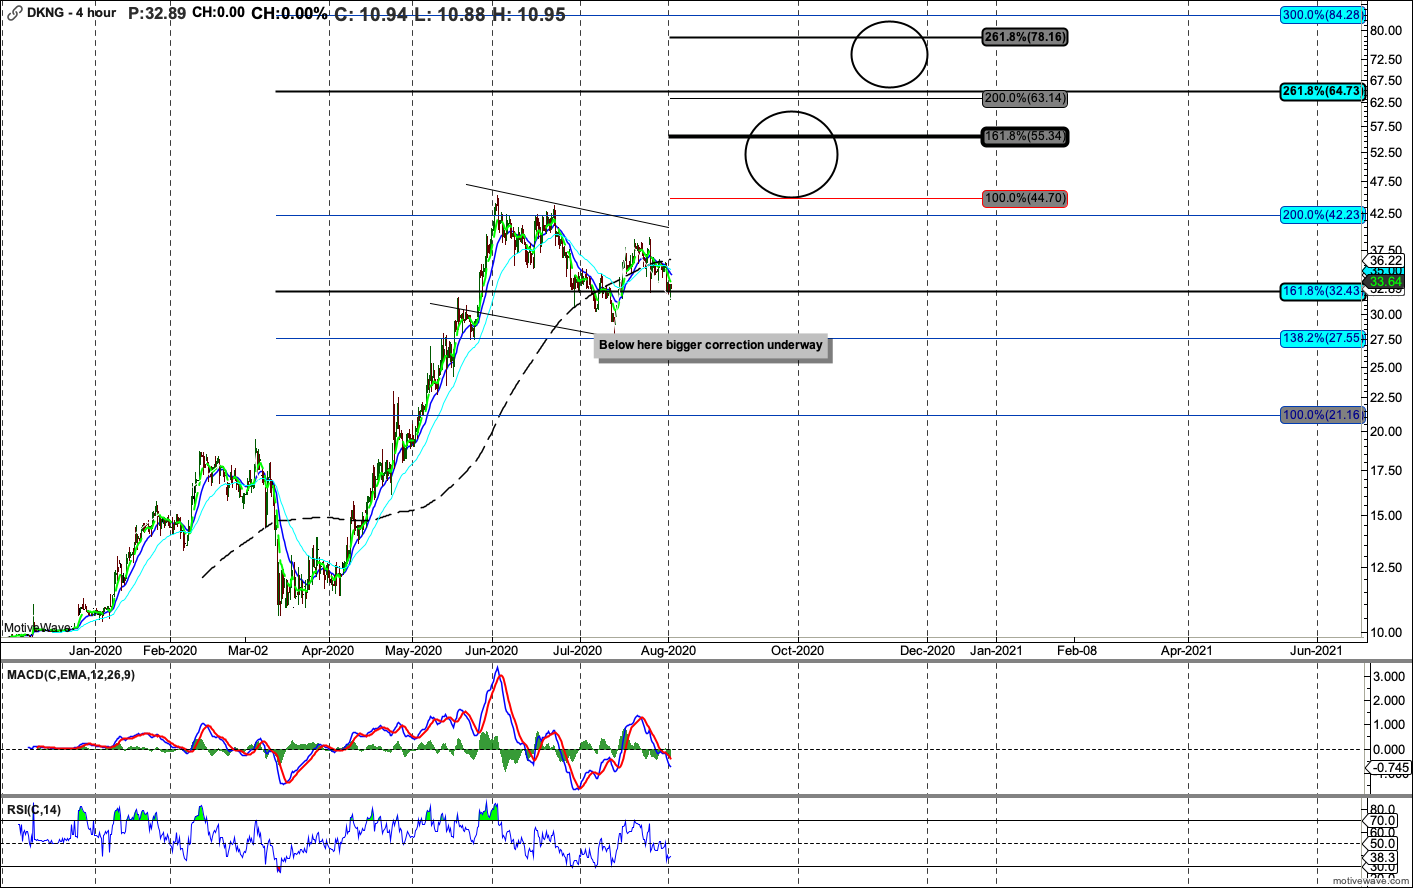Screen dimensions: 1413x888
Task: Click the Aug-2020 date axis label
Action: (x=668, y=650)
